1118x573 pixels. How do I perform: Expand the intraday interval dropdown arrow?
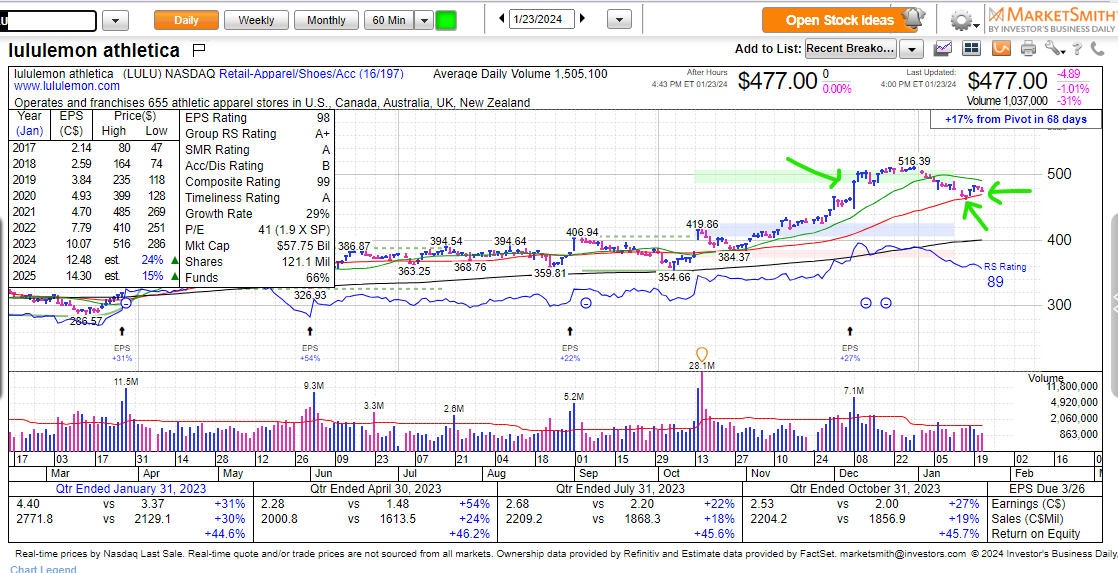(424, 21)
